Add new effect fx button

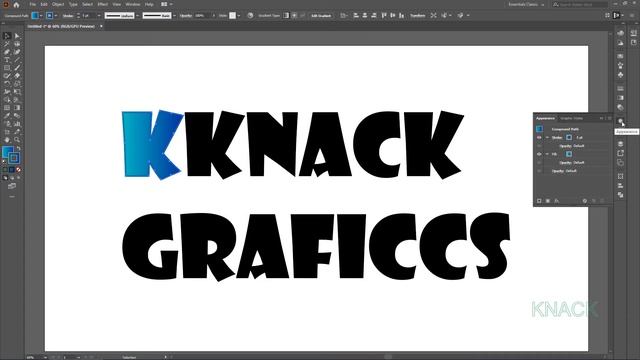click(x=557, y=201)
